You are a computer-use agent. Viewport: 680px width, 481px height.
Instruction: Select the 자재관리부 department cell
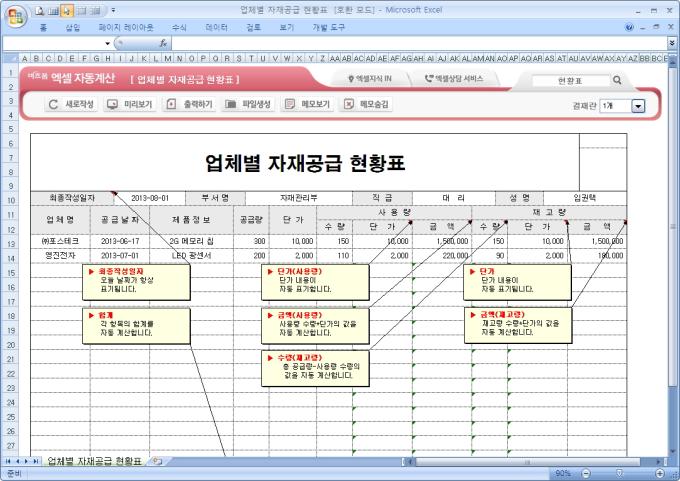coord(298,198)
